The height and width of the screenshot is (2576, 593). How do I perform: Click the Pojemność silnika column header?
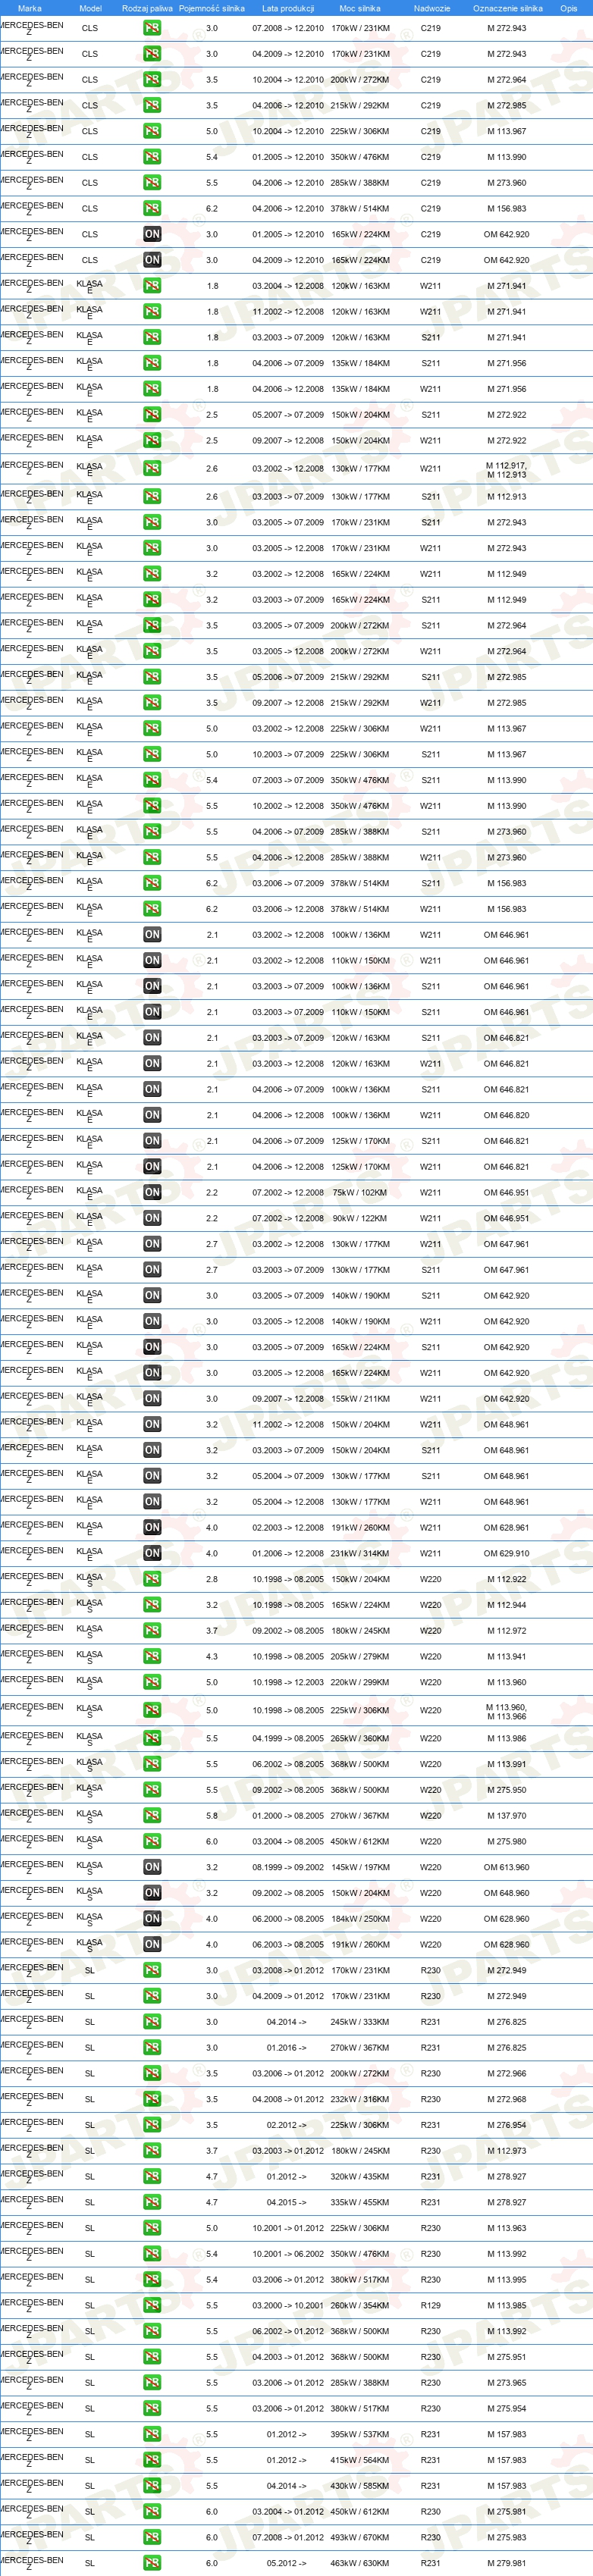(x=212, y=8)
